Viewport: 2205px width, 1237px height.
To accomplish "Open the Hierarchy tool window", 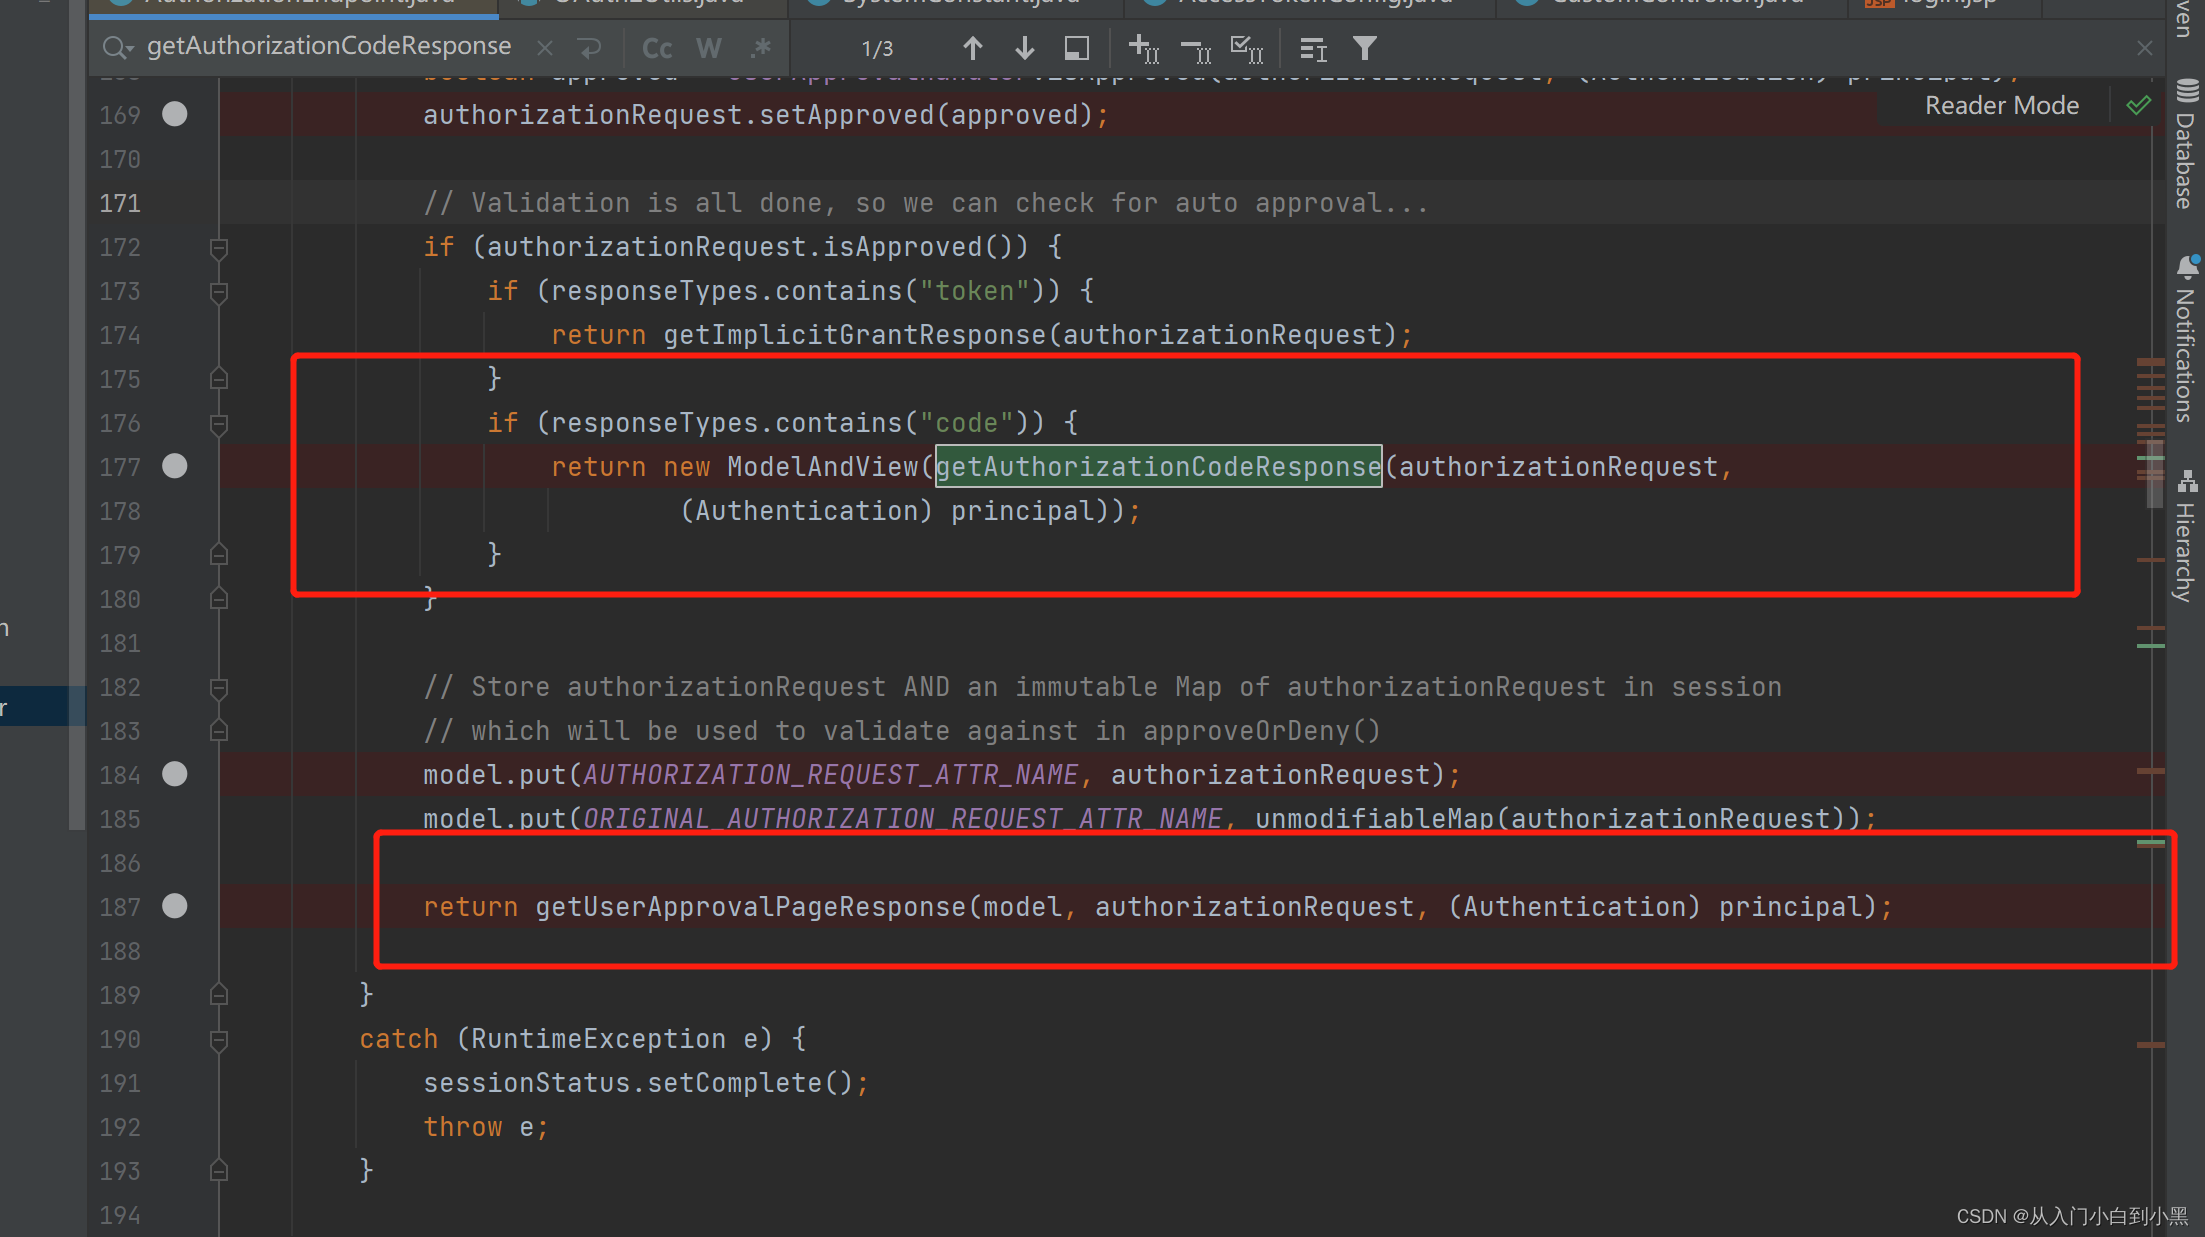I will point(2186,536).
